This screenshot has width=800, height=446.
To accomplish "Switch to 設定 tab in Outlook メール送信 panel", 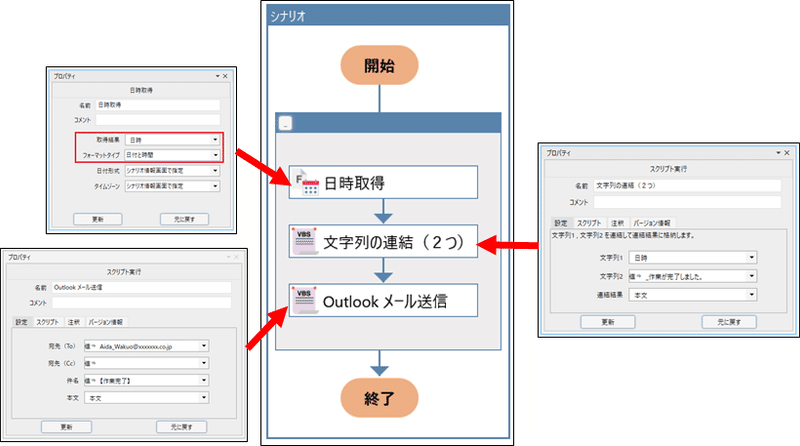I will pyautogui.click(x=21, y=322).
